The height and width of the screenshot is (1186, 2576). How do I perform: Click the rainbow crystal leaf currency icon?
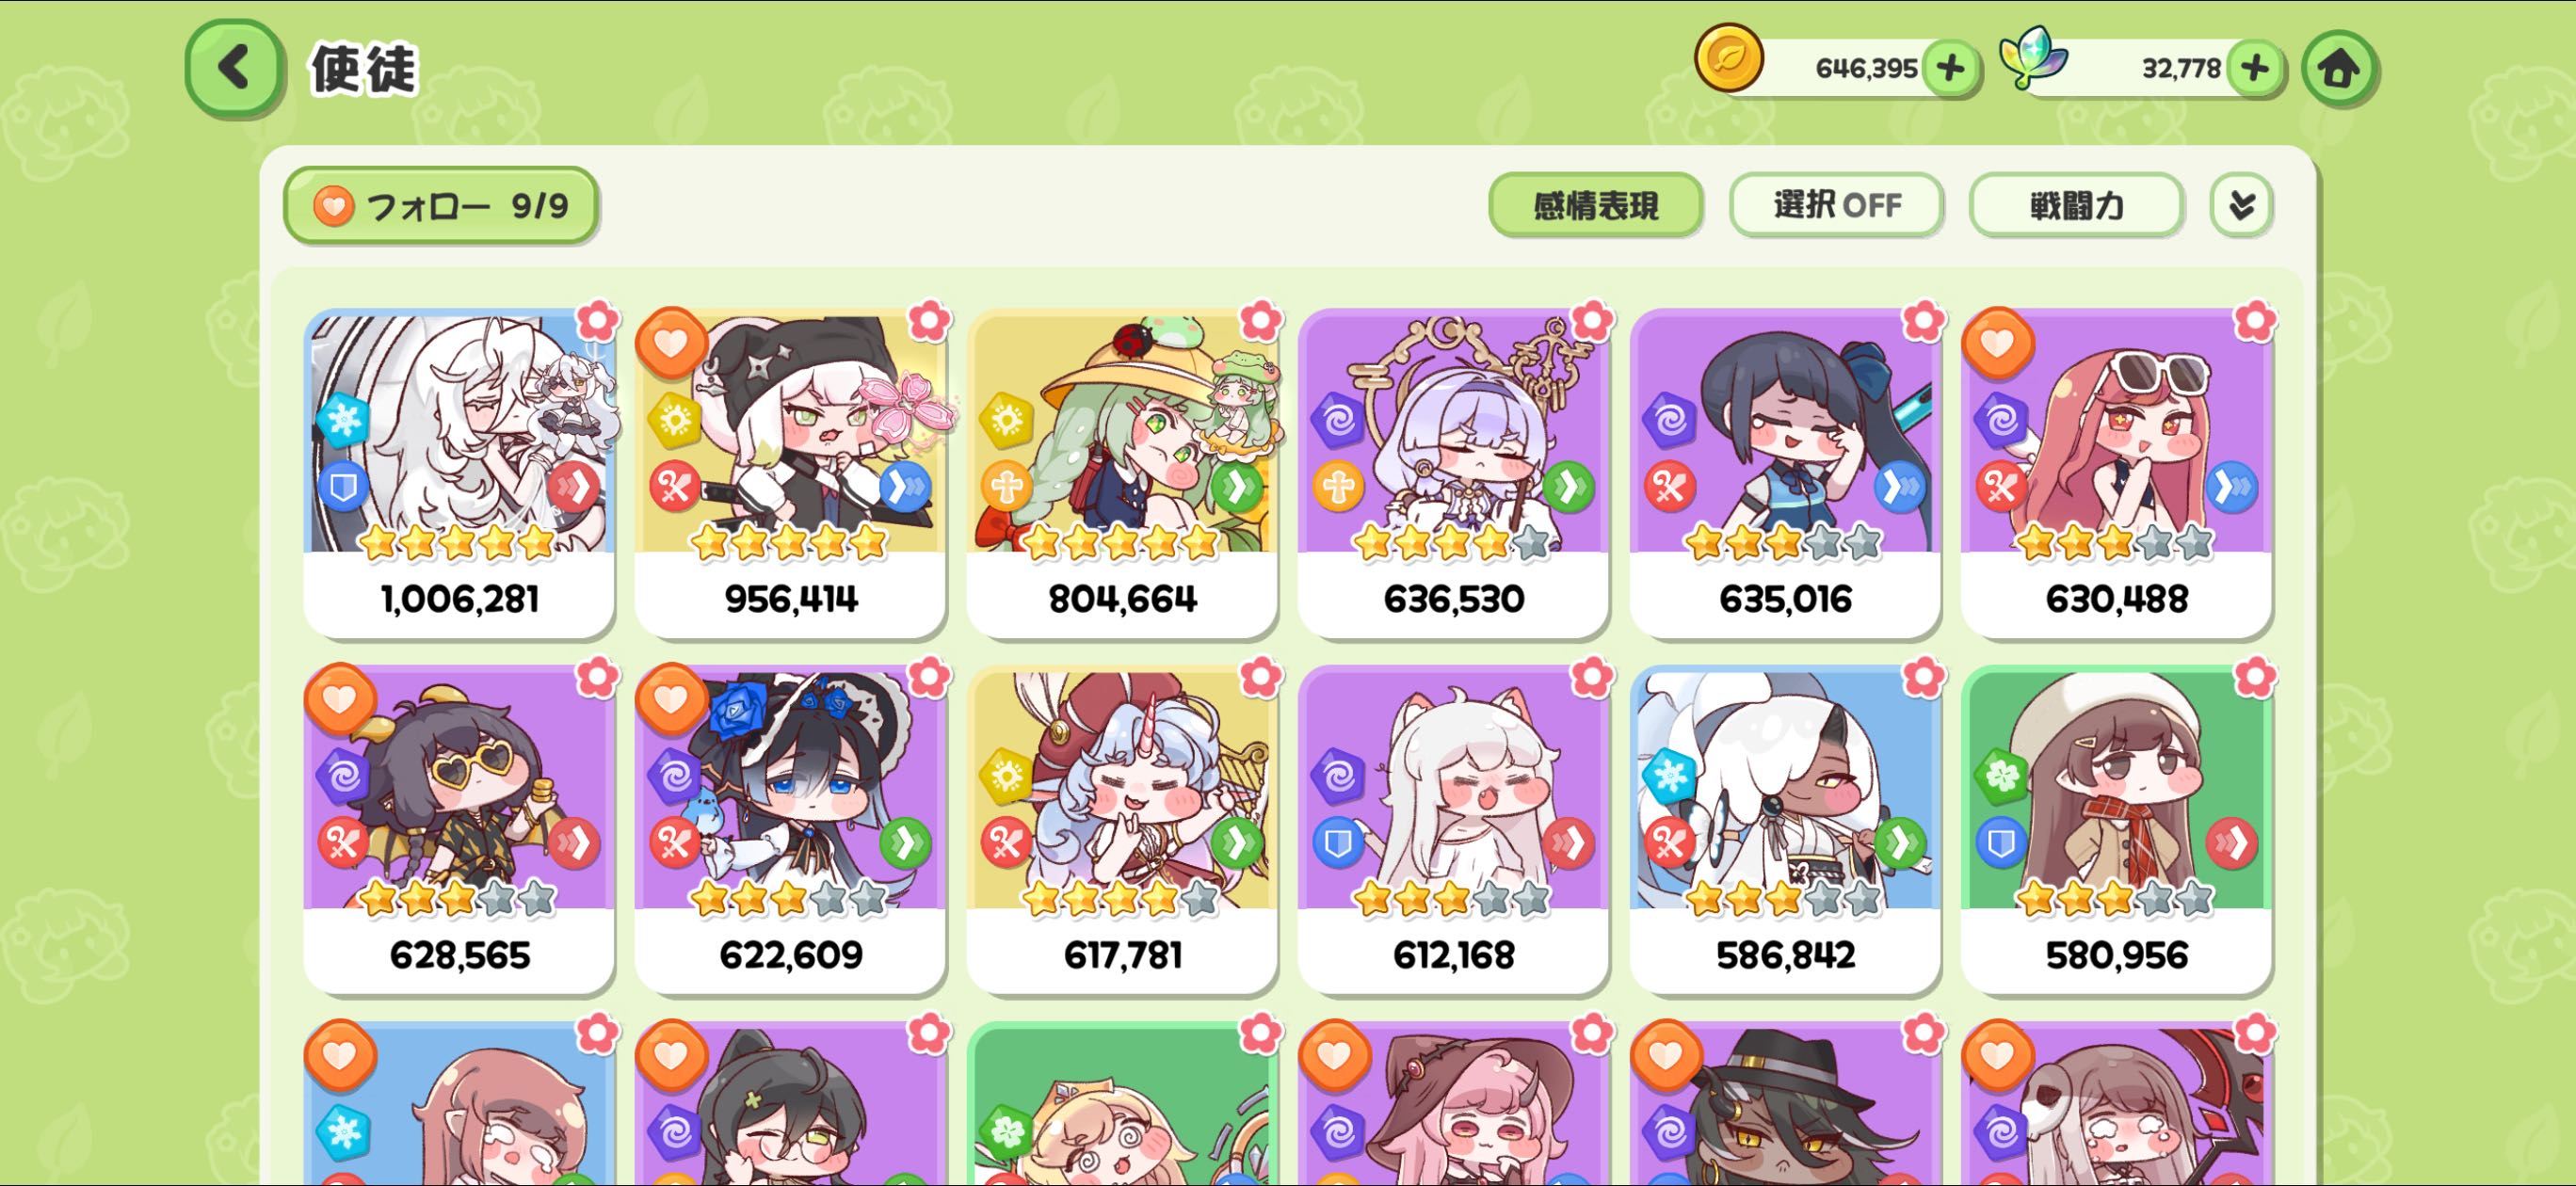click(2034, 58)
